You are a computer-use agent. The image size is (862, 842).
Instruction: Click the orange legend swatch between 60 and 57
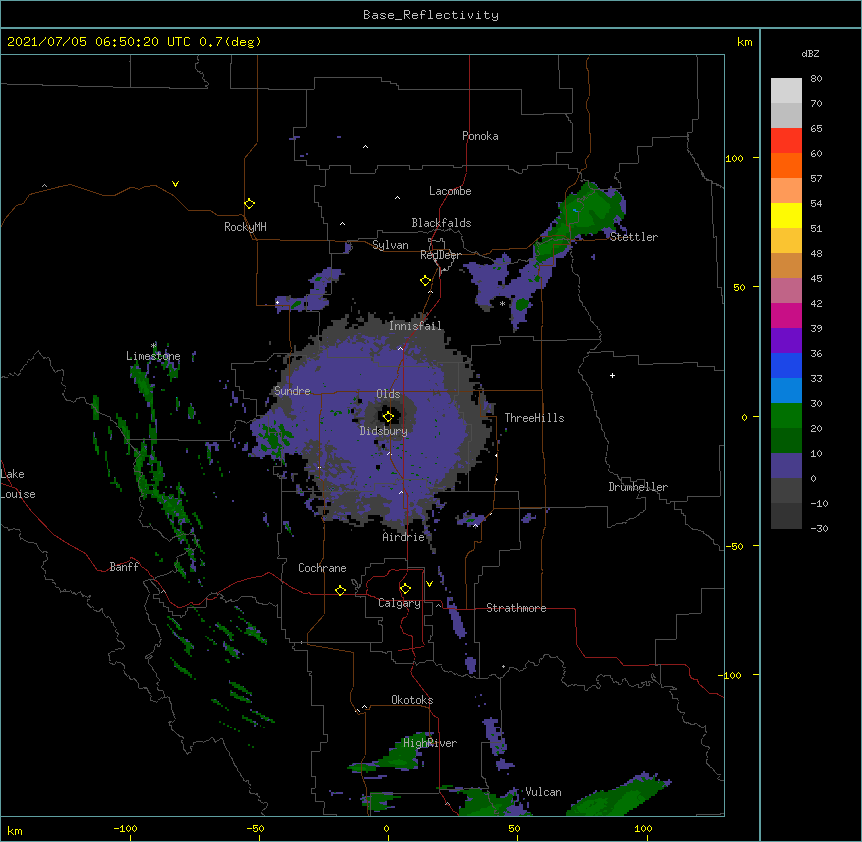pos(786,165)
